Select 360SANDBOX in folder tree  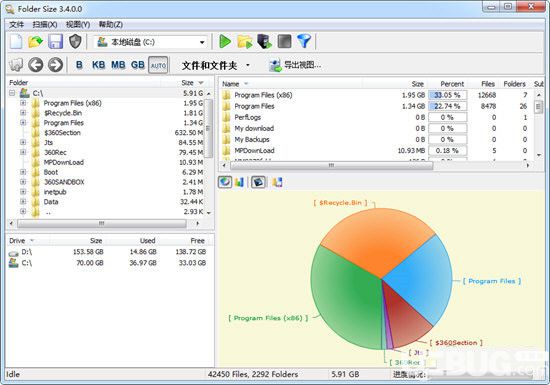[x=64, y=182]
